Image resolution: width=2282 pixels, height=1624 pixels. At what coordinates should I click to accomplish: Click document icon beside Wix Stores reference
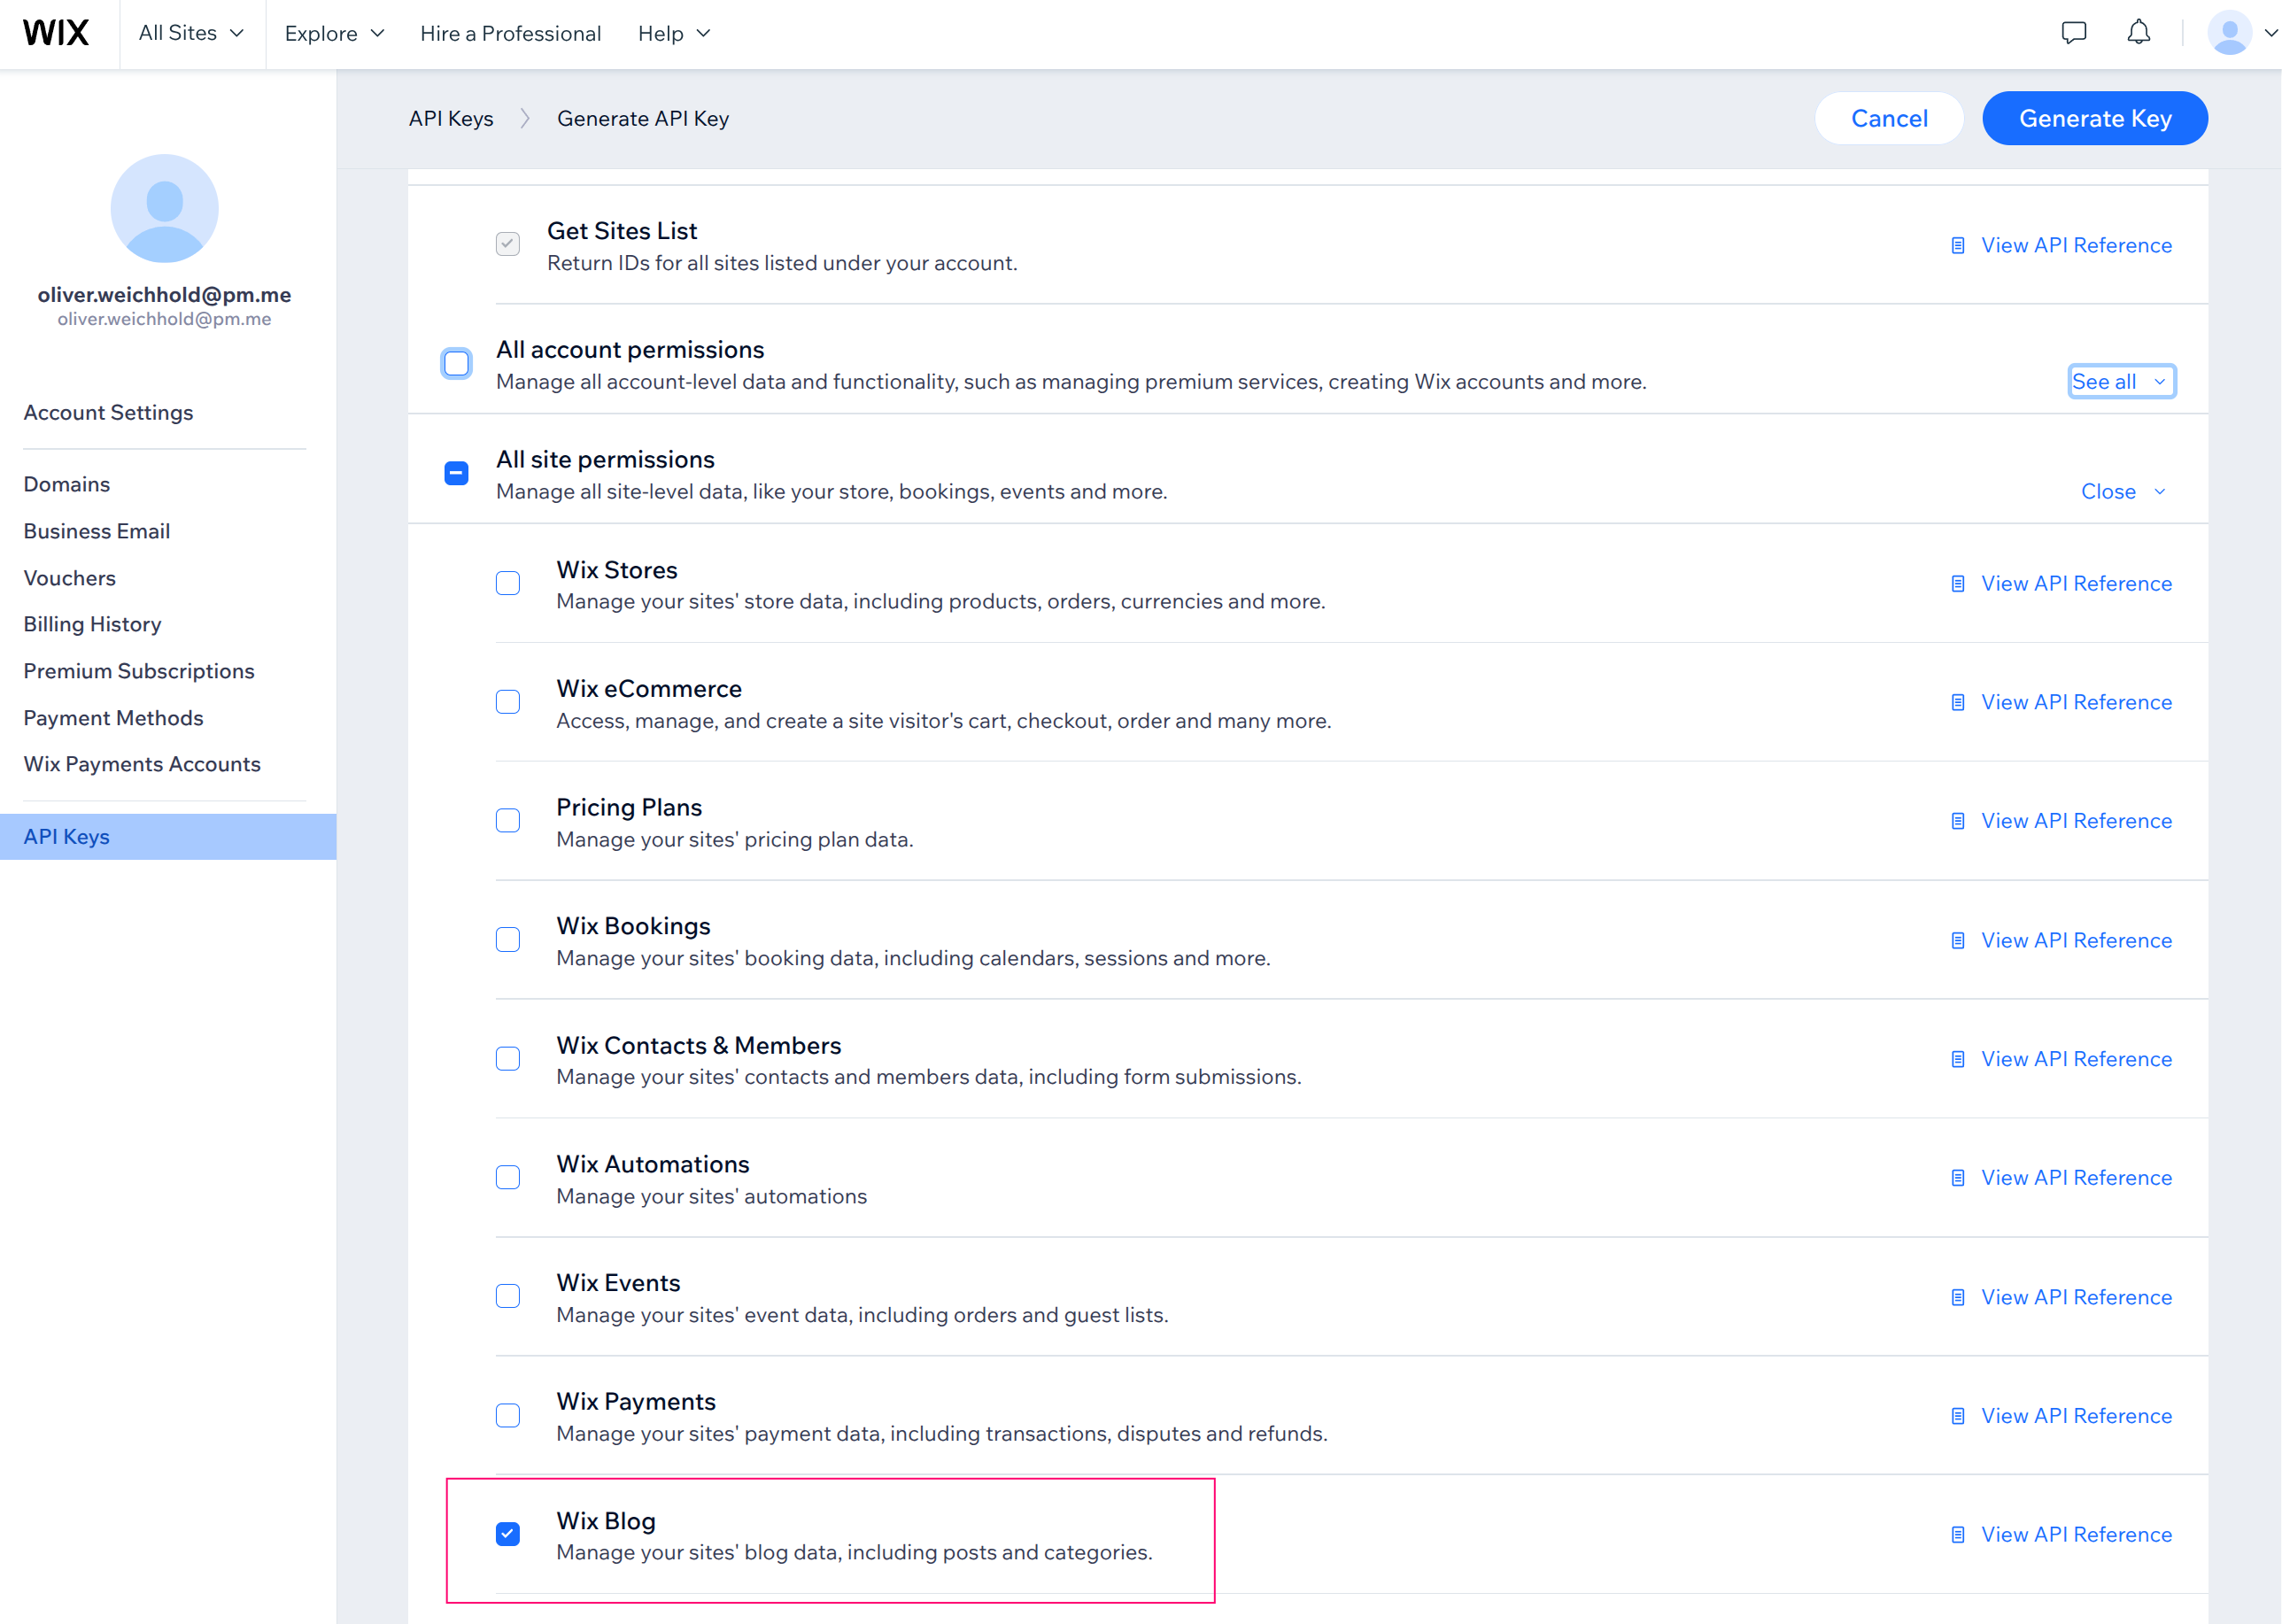click(x=1957, y=583)
